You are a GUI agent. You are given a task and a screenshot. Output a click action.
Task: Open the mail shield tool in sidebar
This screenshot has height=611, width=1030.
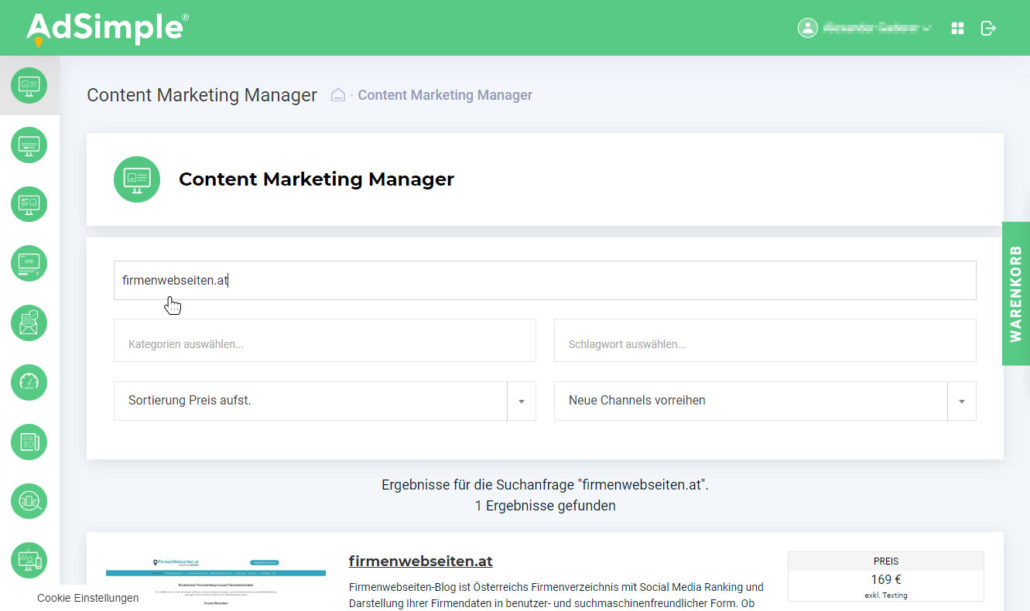pos(29,323)
